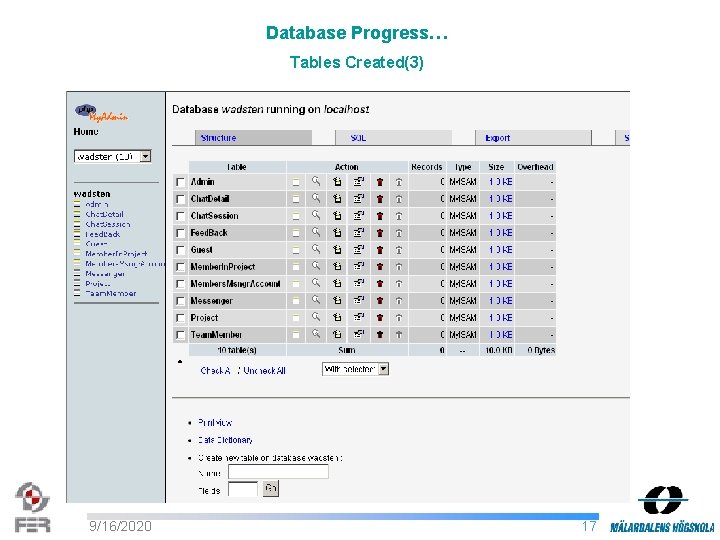Click the Overhead column header
This screenshot has height=540, width=720.
(x=535, y=167)
